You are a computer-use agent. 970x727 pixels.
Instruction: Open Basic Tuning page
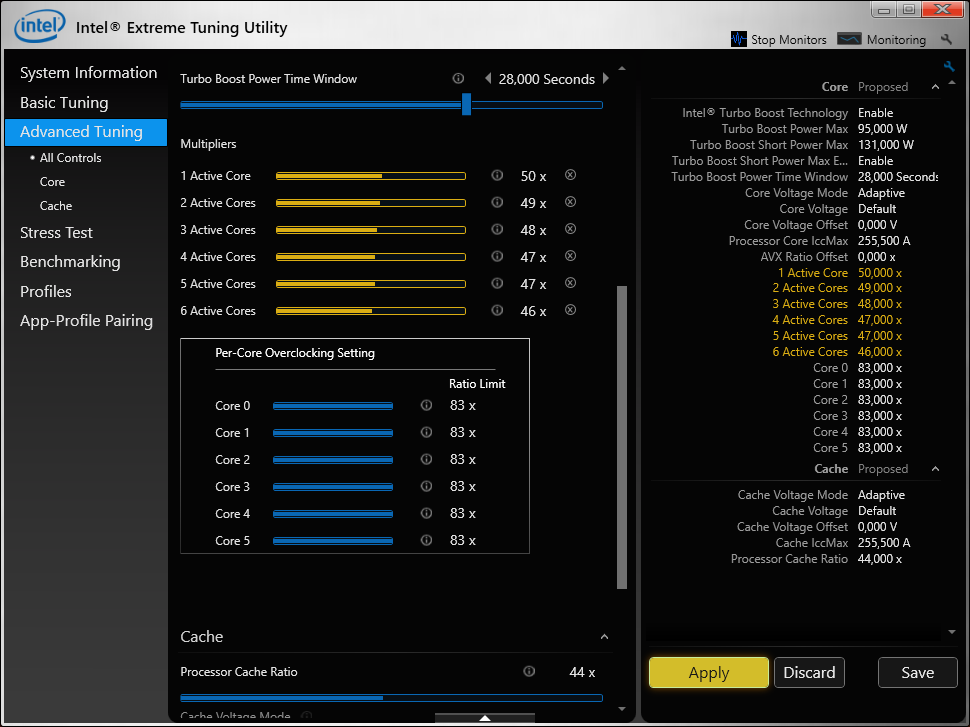[x=64, y=102]
